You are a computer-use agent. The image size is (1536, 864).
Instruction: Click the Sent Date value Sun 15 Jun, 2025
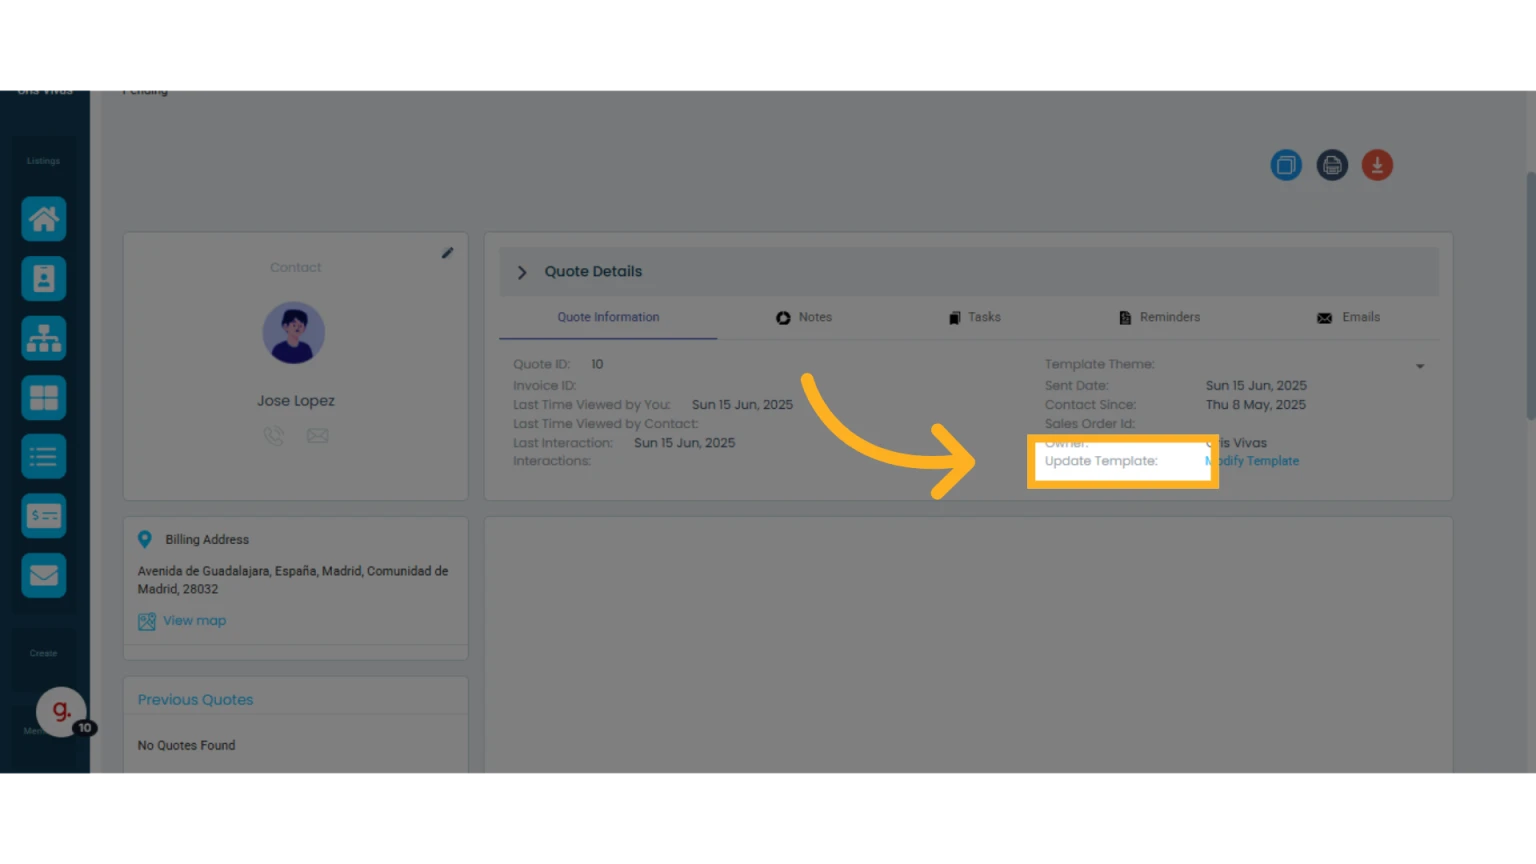pos(1256,386)
